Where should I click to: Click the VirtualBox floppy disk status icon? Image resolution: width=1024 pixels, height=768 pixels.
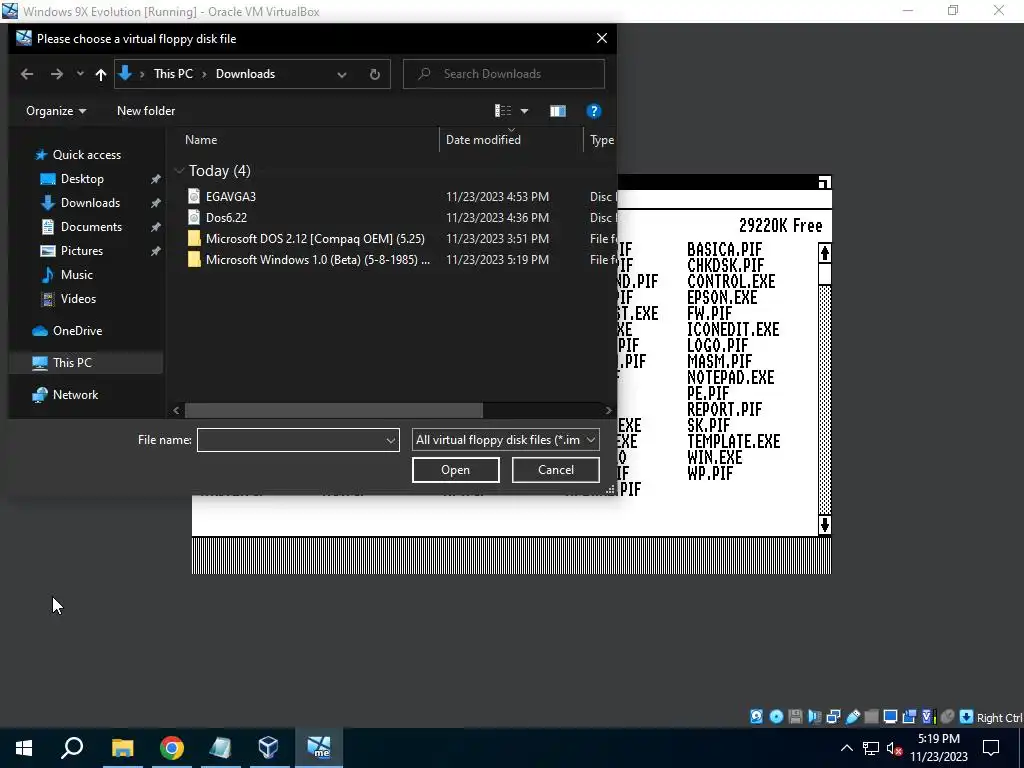(x=795, y=716)
